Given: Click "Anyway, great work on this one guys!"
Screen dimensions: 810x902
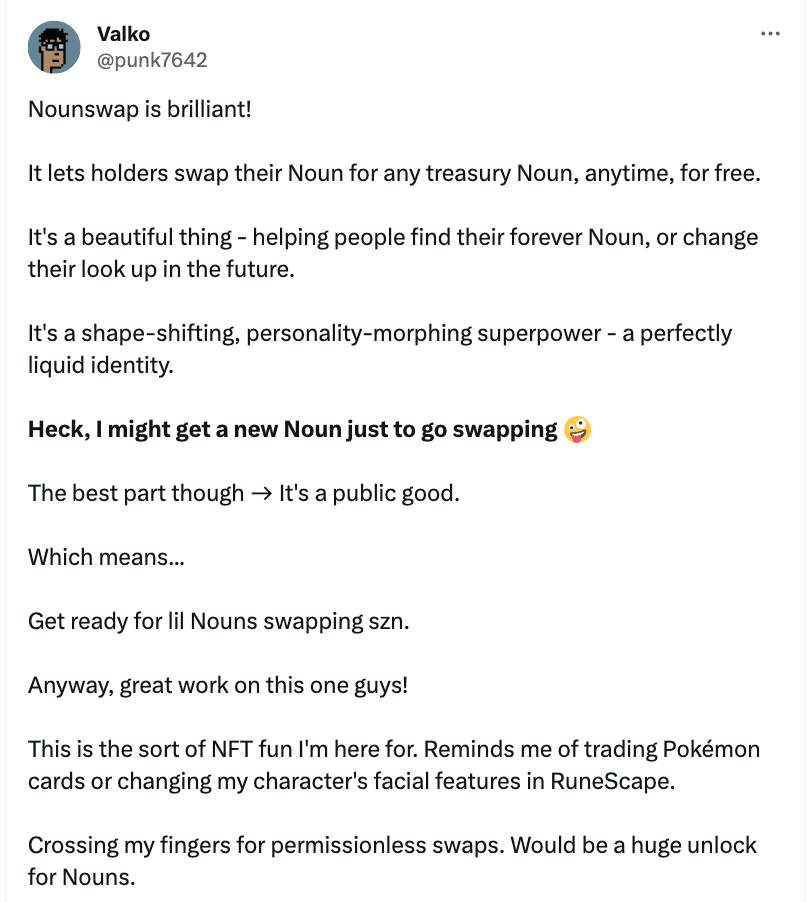Looking at the screenshot, I should (218, 686).
